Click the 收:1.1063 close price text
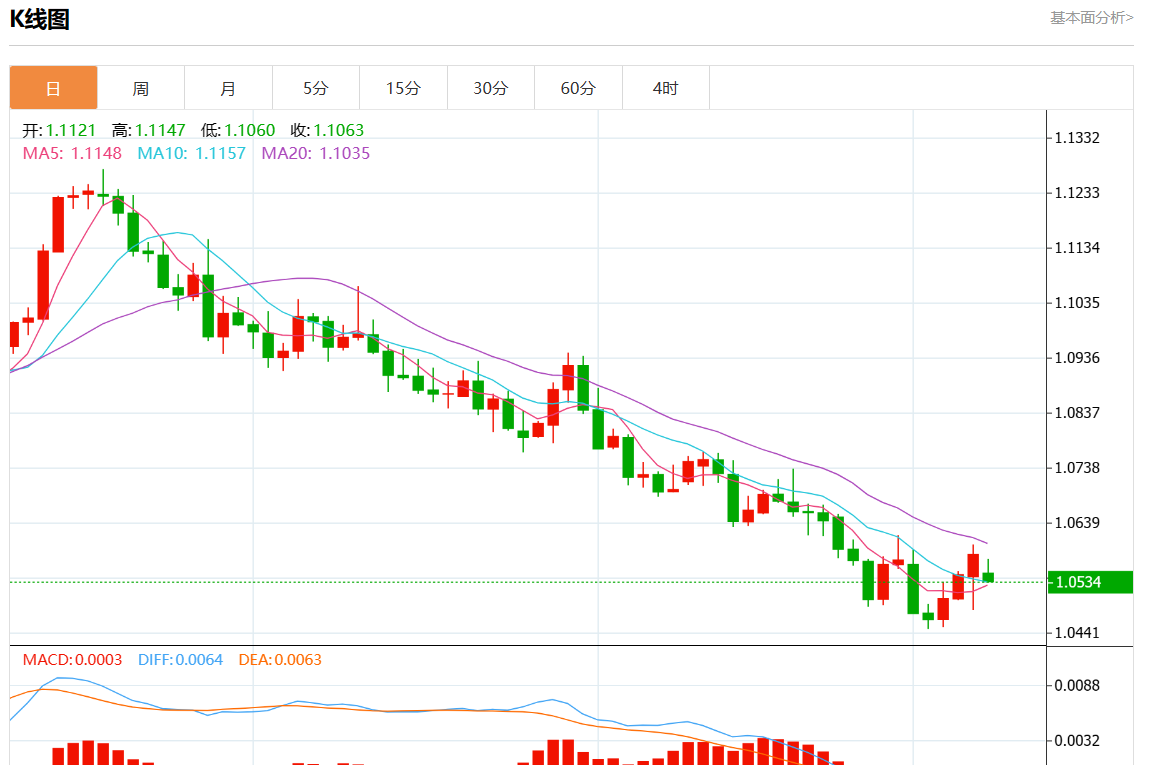Image resolution: width=1151 pixels, height=765 pixels. [327, 131]
